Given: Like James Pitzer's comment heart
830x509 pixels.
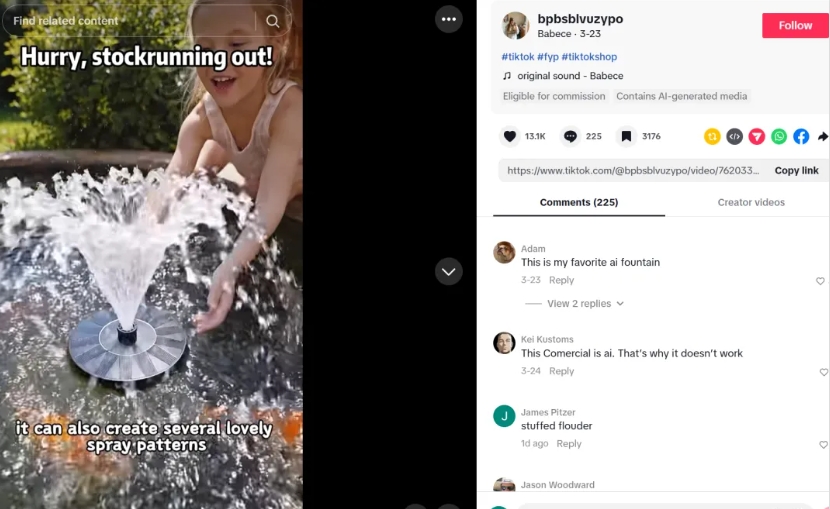Looking at the screenshot, I should pos(824,444).
